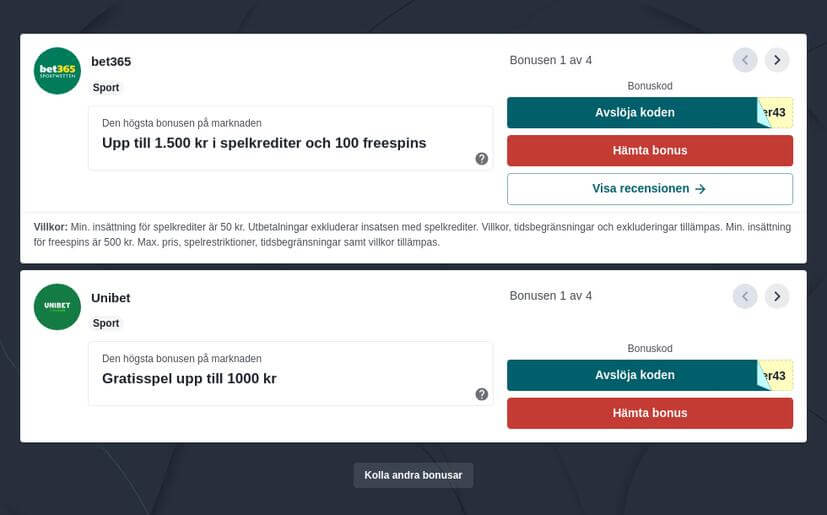Click the help icon in bet365 offer
The width and height of the screenshot is (827, 515).
[482, 159]
